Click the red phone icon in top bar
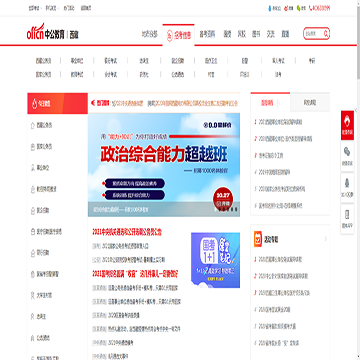360x360 pixels. (311, 8)
